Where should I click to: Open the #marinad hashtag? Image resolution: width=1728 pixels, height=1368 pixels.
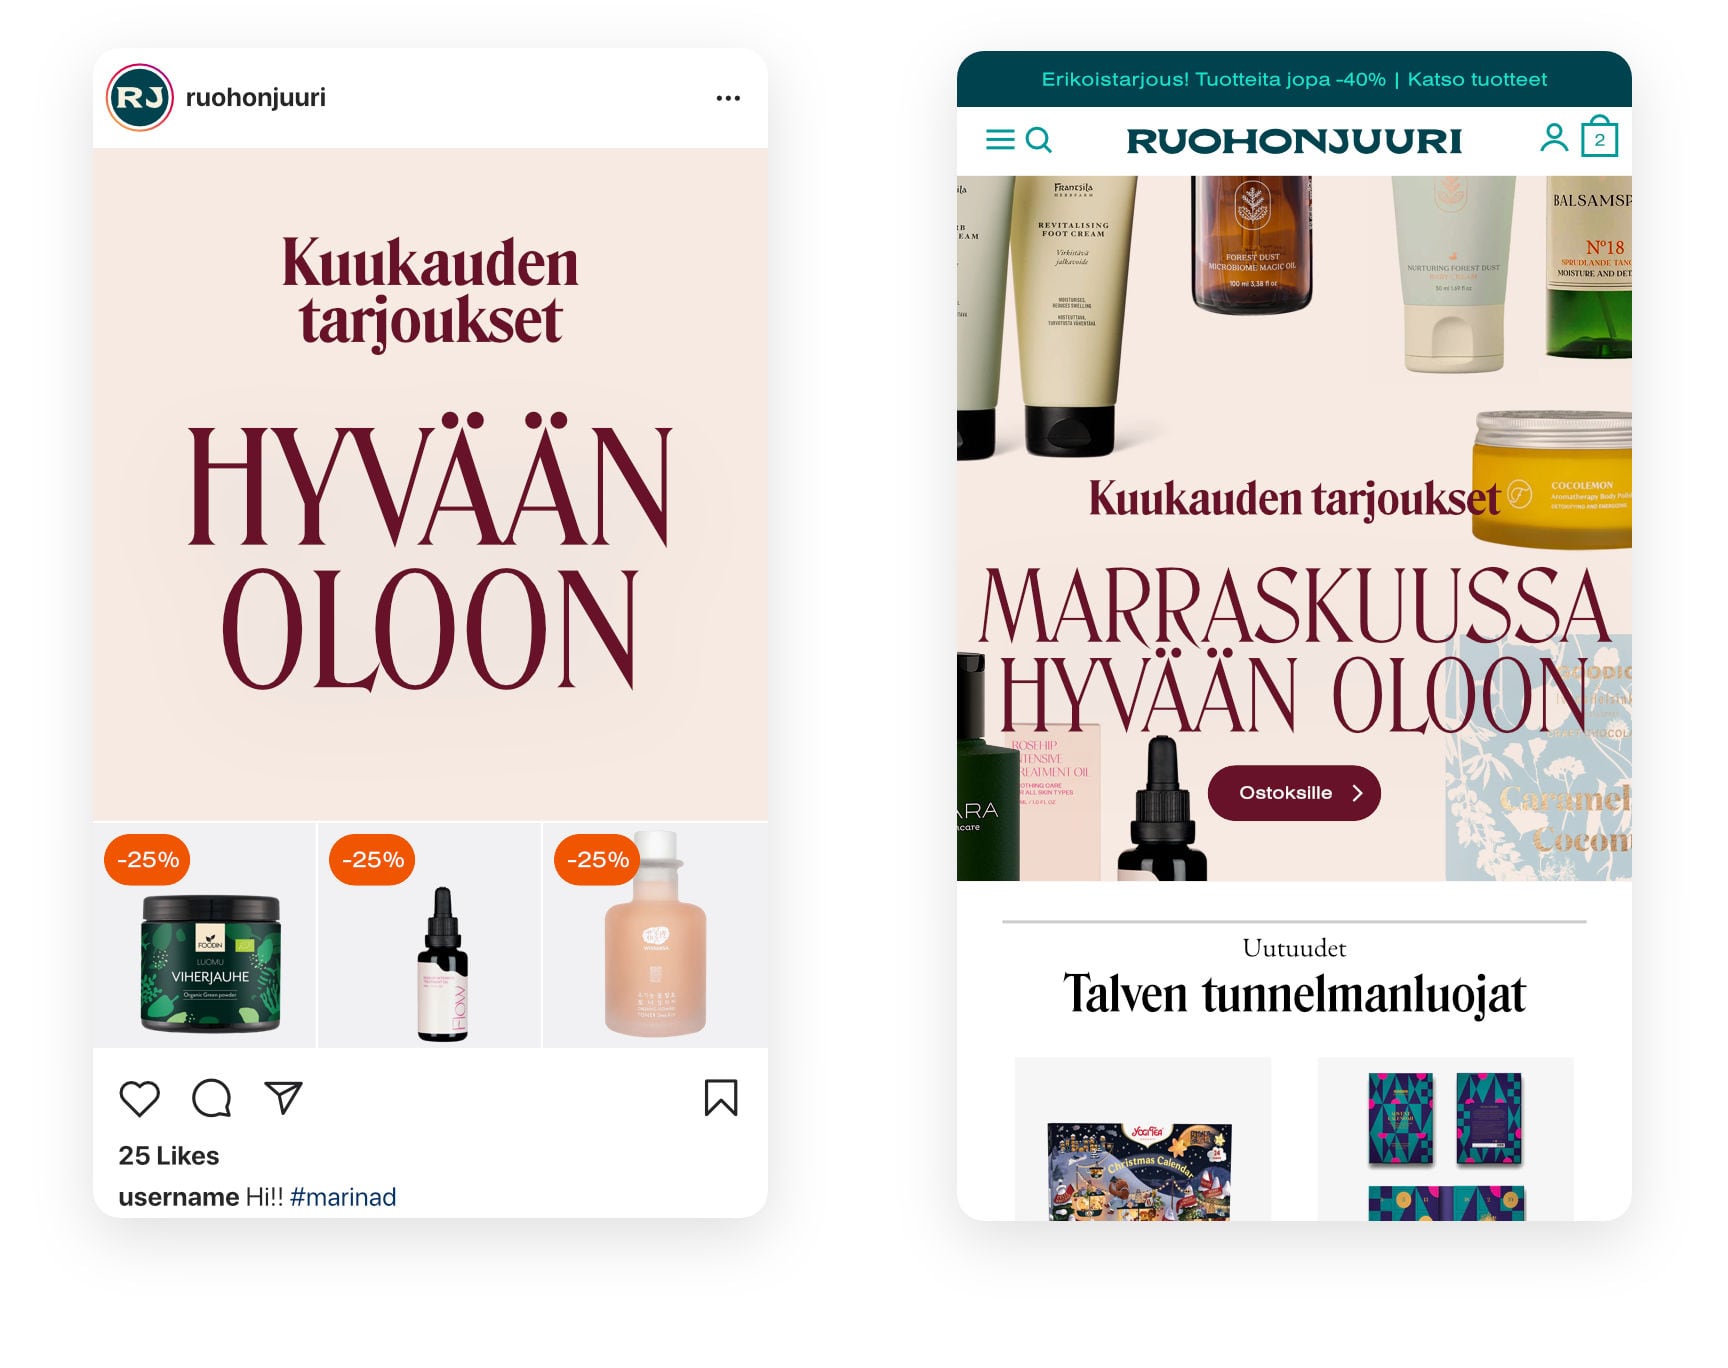click(x=343, y=1197)
